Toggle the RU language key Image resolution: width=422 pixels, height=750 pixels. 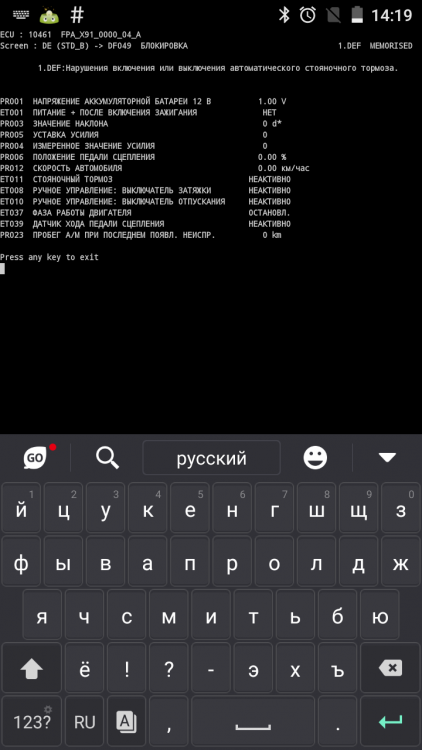tap(84, 722)
